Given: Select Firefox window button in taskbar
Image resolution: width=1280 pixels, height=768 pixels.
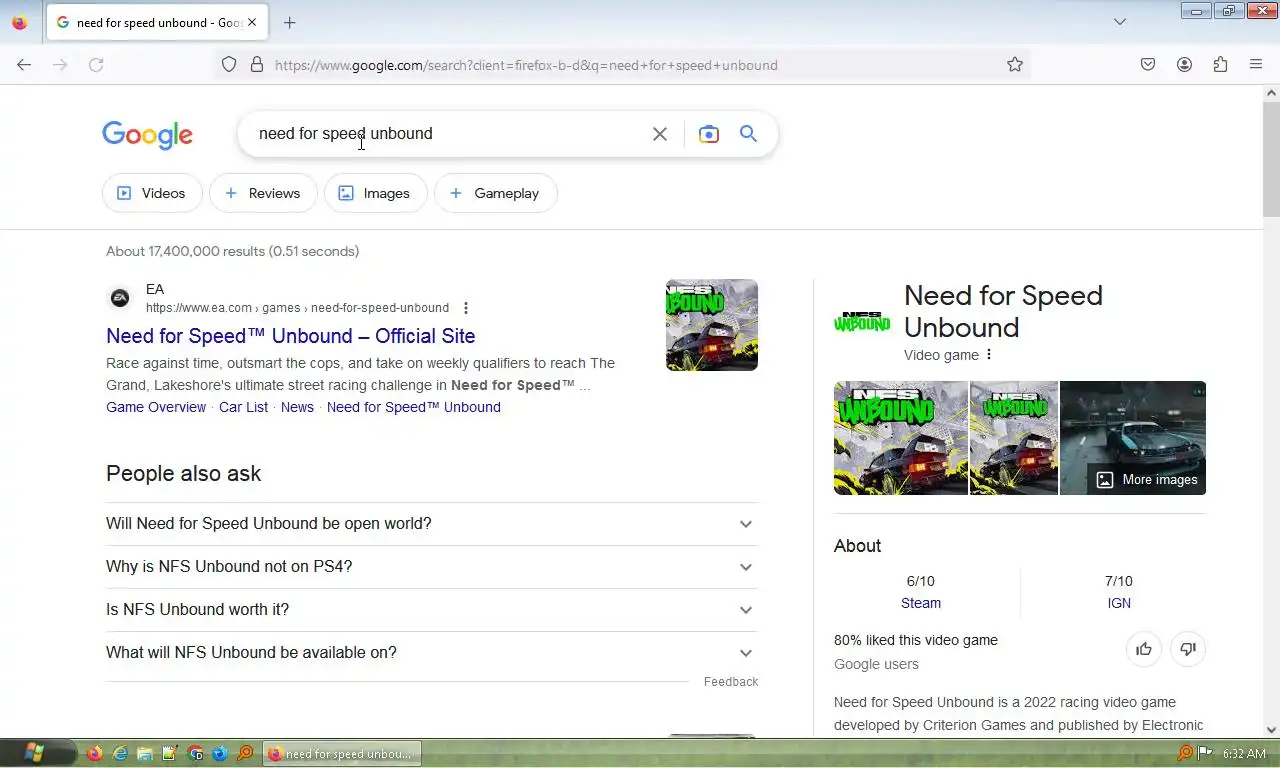Looking at the screenshot, I should click(342, 753).
